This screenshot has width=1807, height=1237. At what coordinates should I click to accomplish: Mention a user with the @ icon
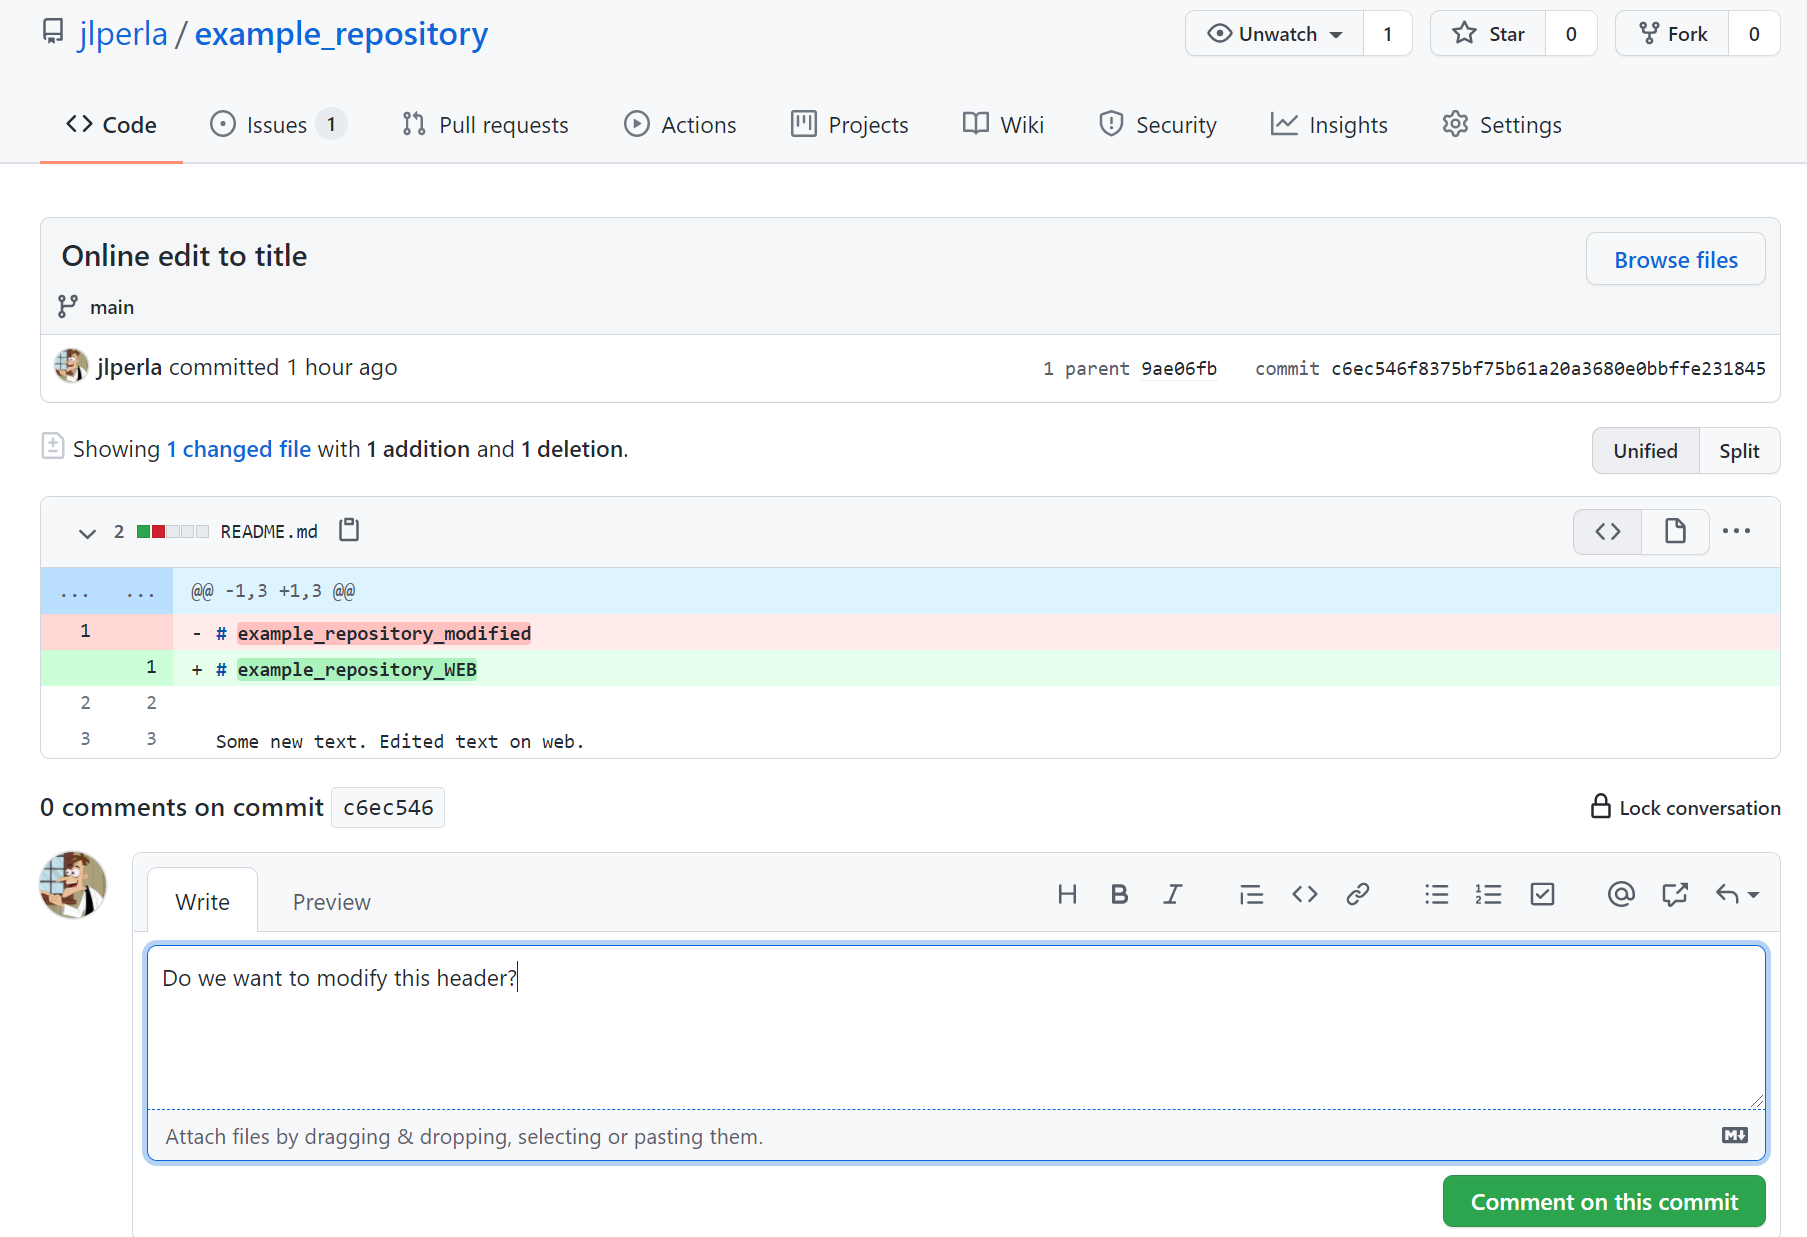coord(1620,894)
